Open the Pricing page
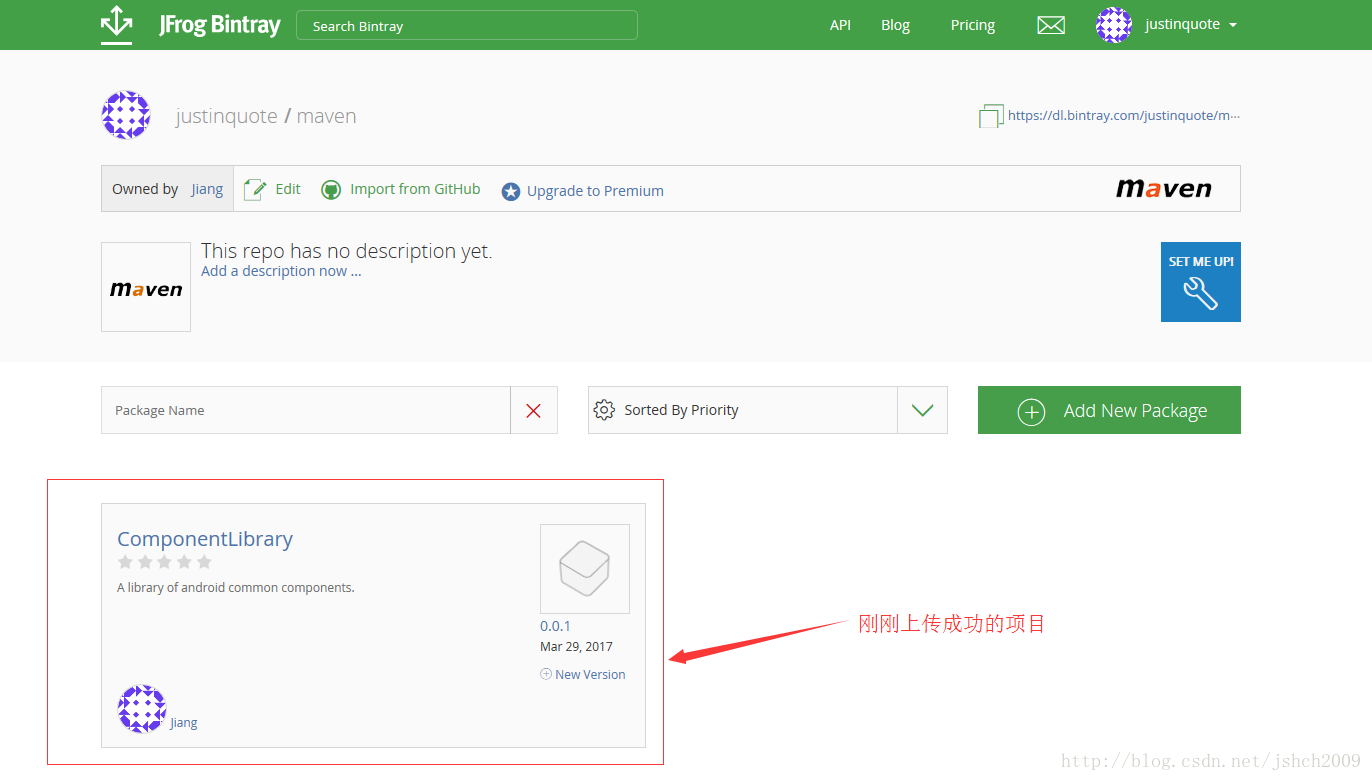The width and height of the screenshot is (1372, 781). (973, 25)
